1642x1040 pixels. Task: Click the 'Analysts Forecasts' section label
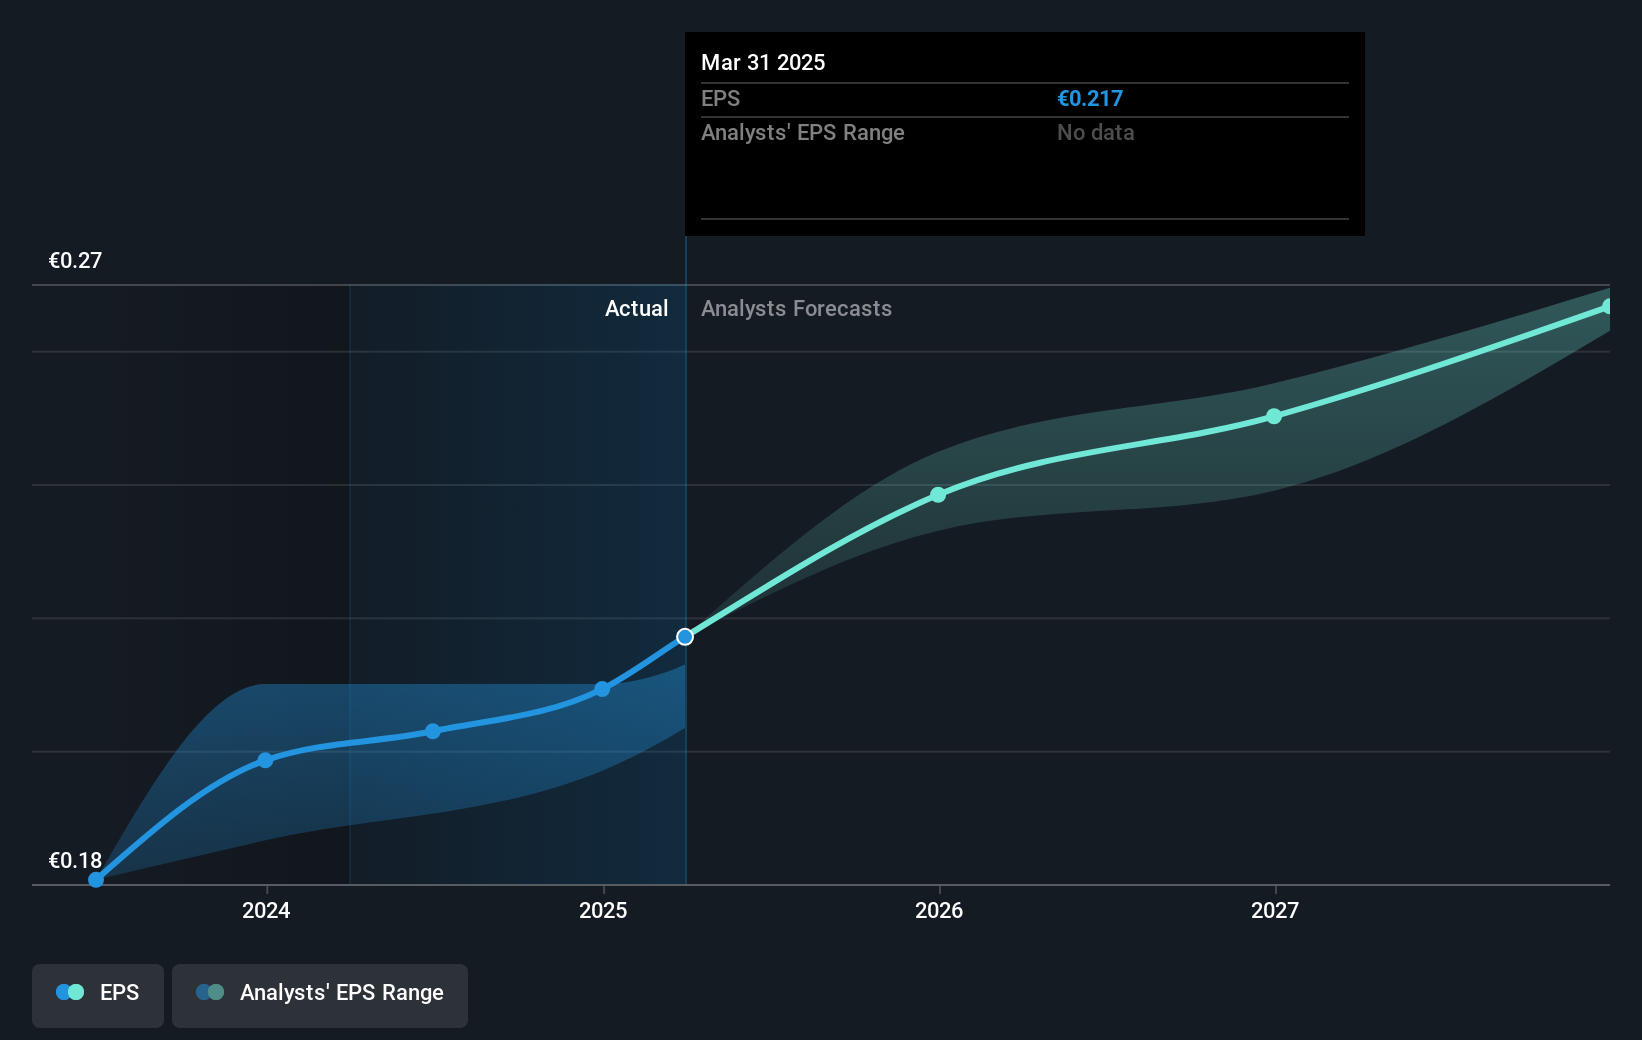coord(796,308)
